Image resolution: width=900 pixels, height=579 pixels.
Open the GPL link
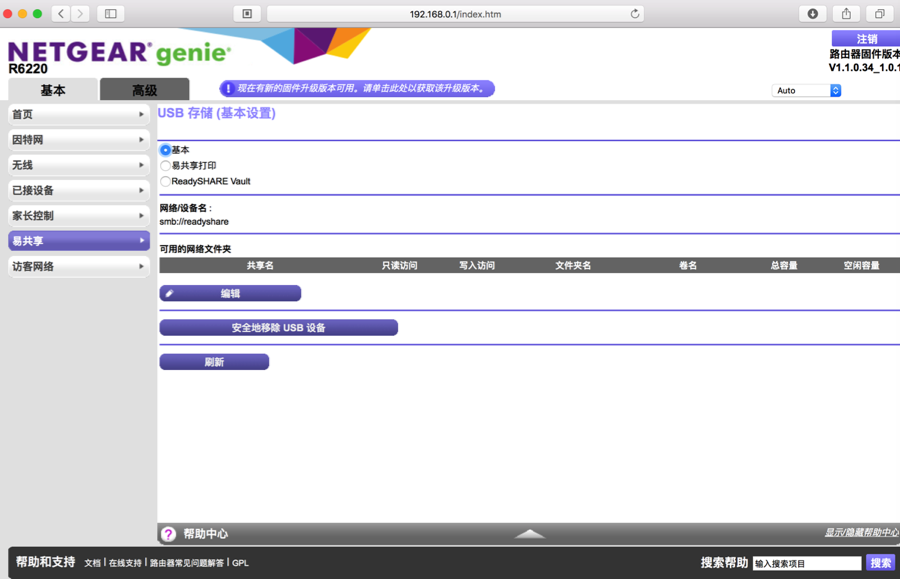point(240,563)
